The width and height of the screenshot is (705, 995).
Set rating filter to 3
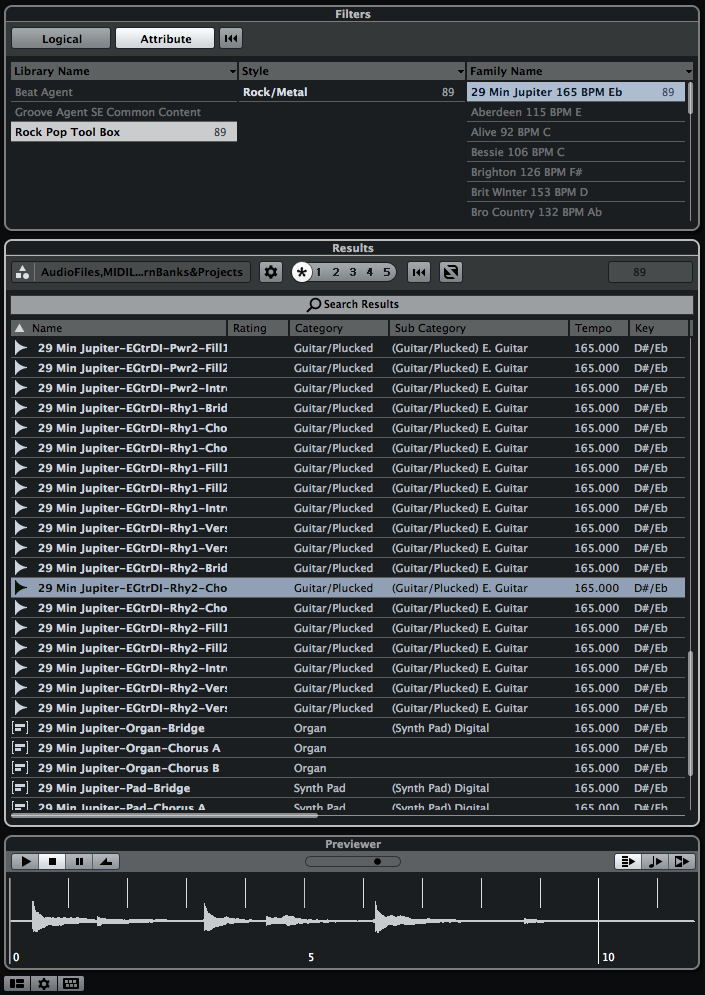[353, 272]
